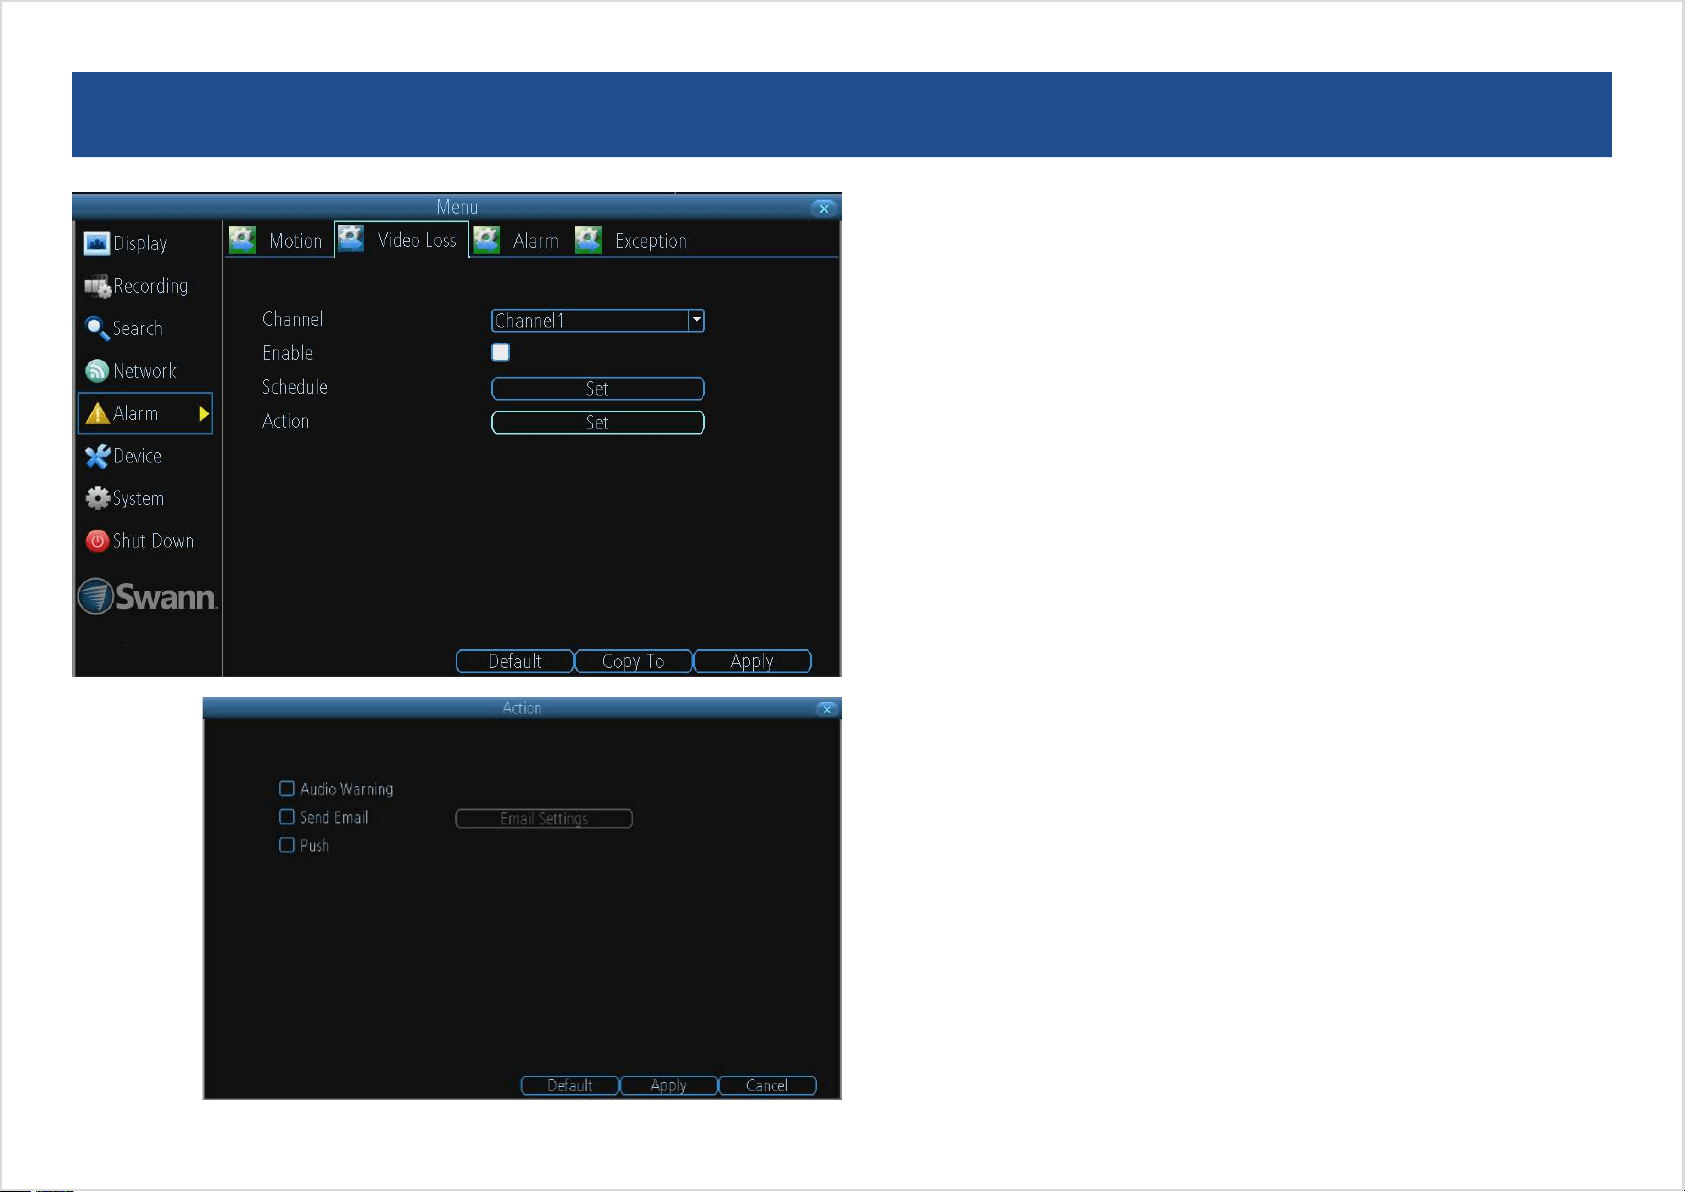Select the Channel1 combo box
1685x1192 pixels.
tap(597, 320)
